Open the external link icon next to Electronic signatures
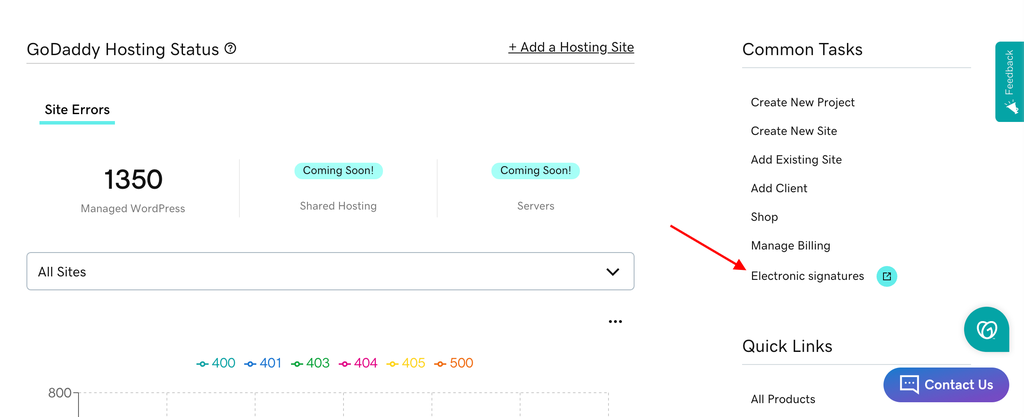Screen dimensions: 1024x417 click(886, 276)
